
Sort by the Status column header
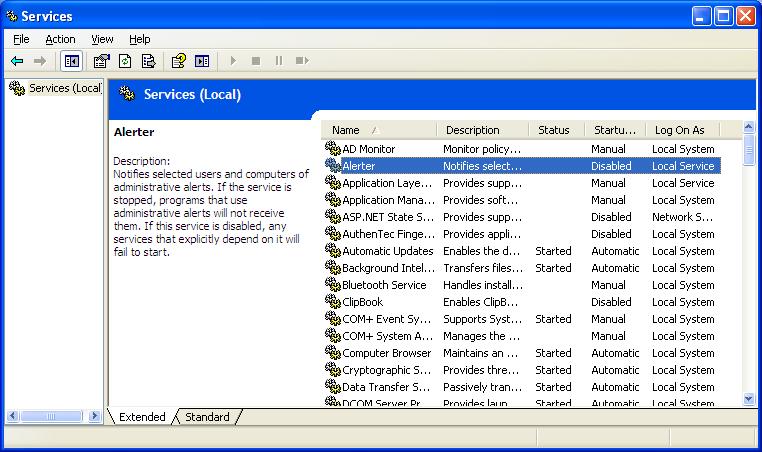[x=556, y=130]
